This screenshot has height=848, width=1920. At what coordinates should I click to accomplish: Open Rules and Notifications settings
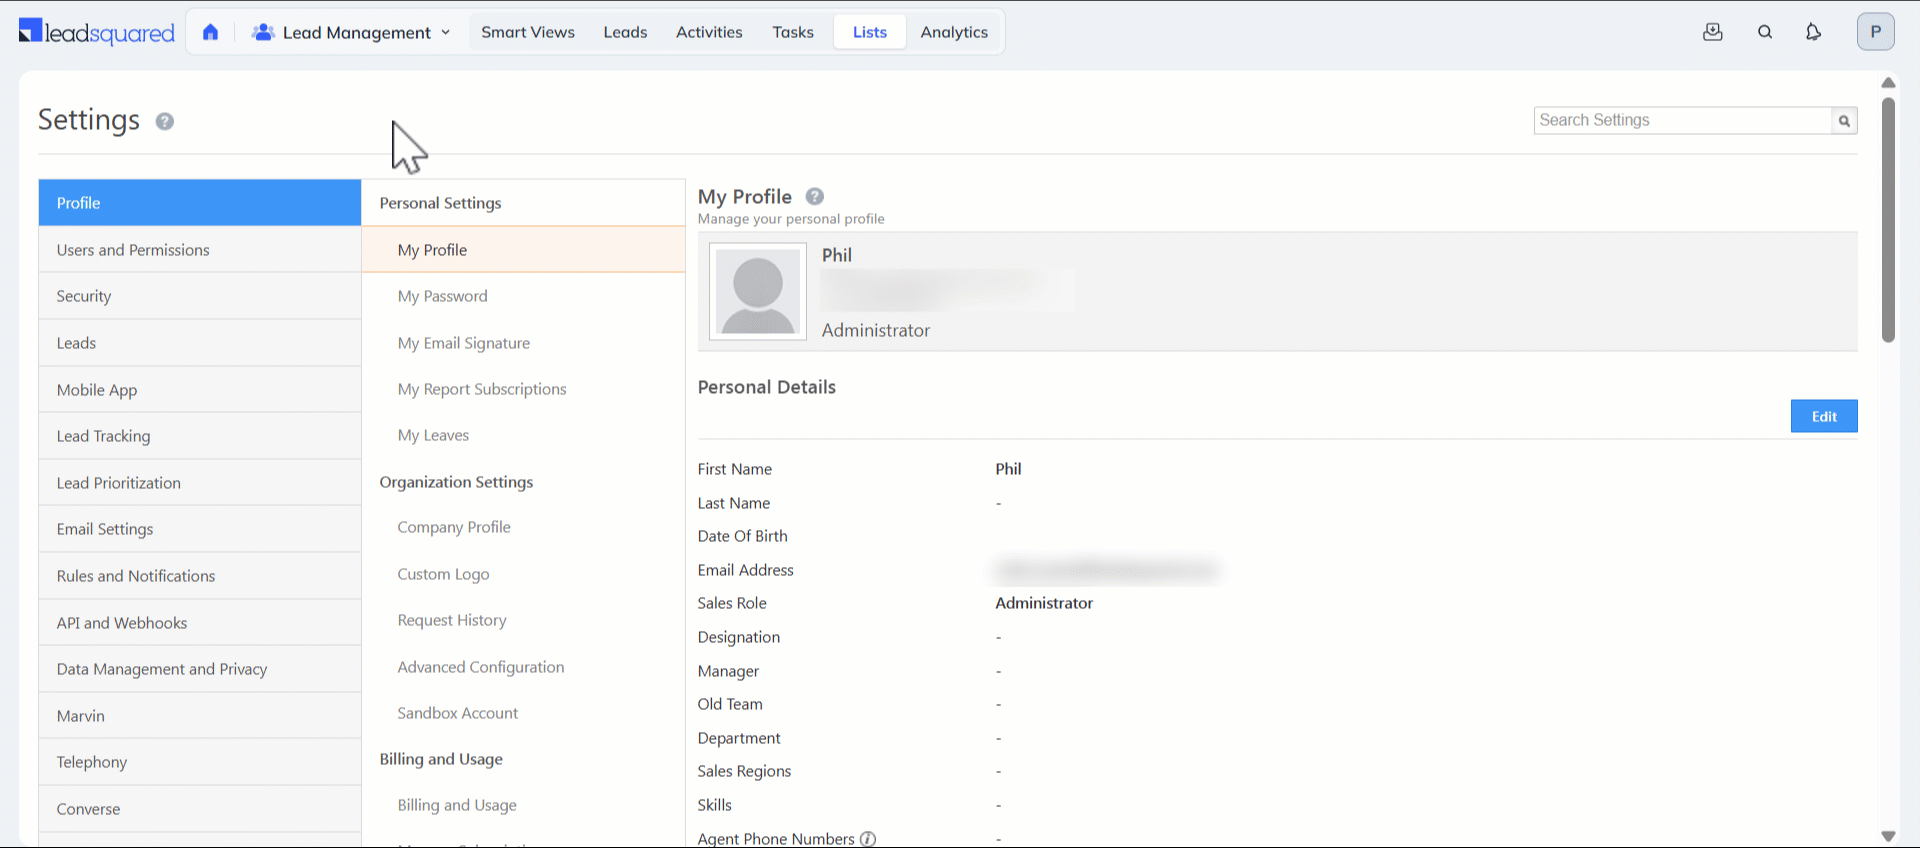tap(200, 576)
